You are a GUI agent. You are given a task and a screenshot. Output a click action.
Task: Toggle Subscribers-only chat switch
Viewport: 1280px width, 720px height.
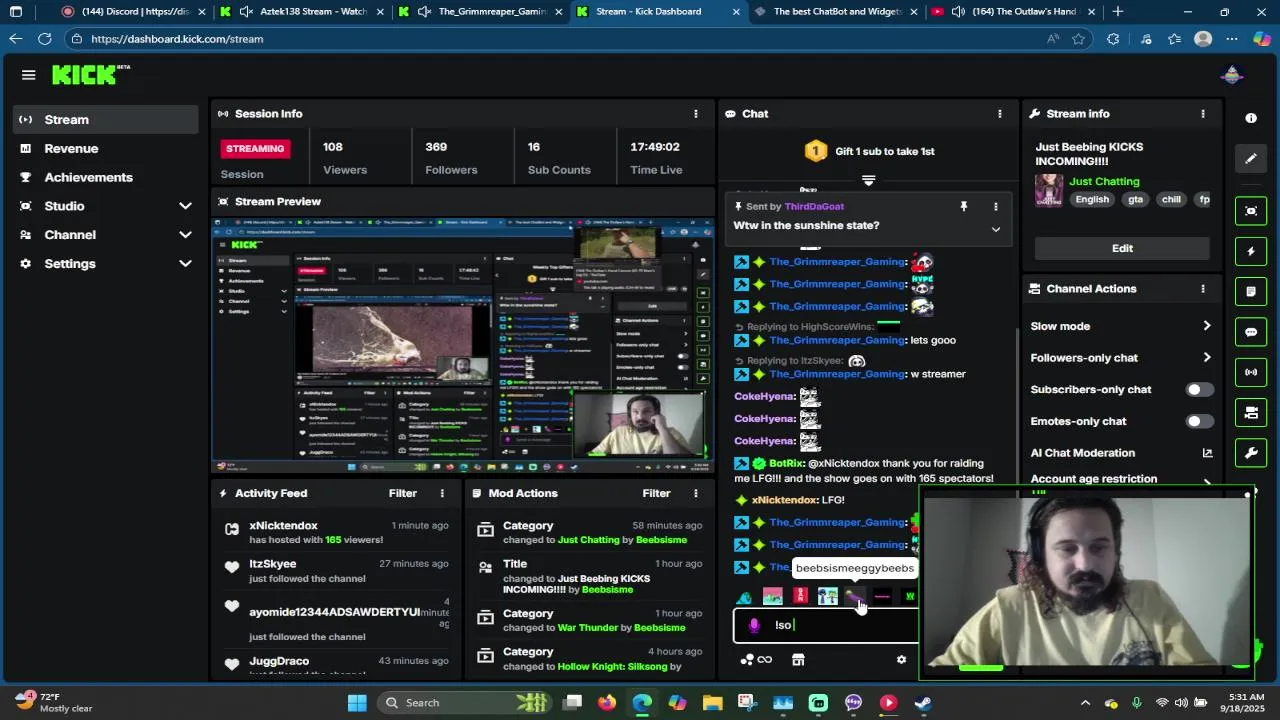tap(1199, 390)
